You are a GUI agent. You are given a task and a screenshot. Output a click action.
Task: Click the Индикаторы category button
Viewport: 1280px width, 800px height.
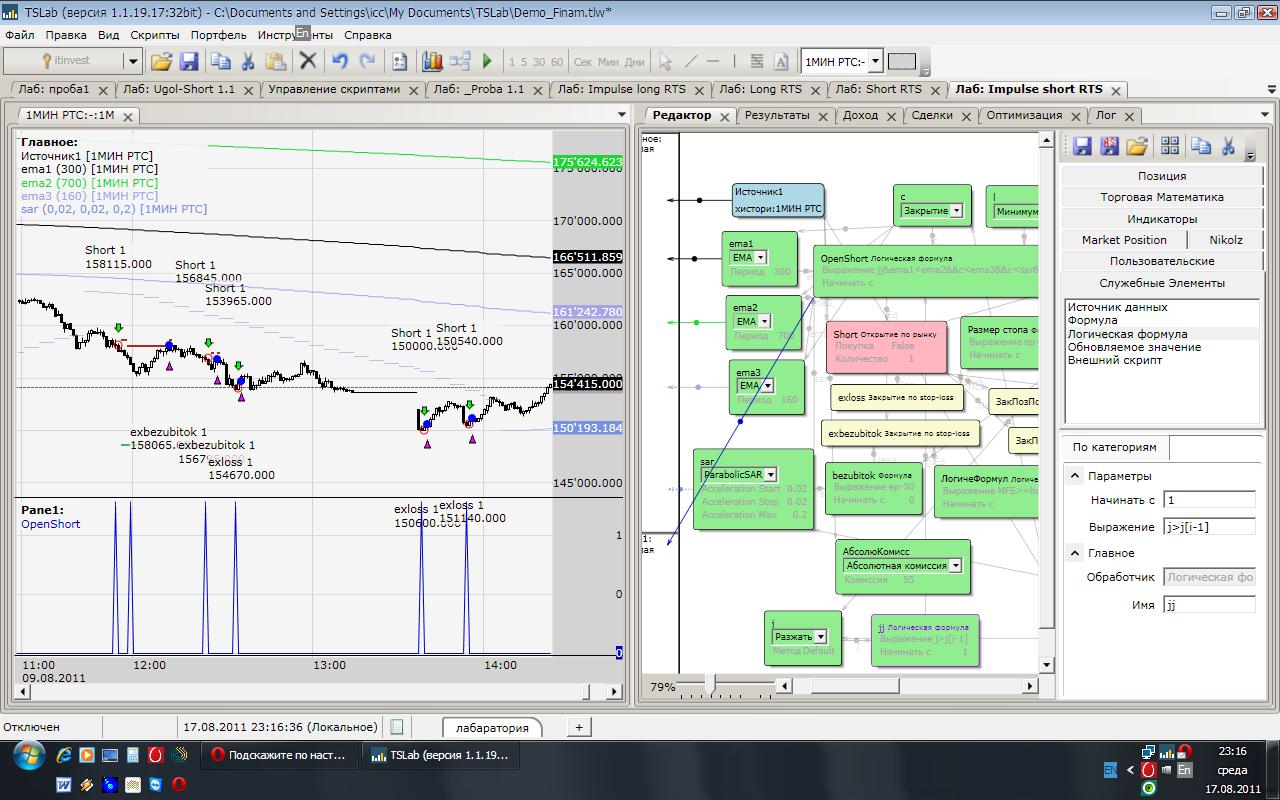pos(1161,218)
